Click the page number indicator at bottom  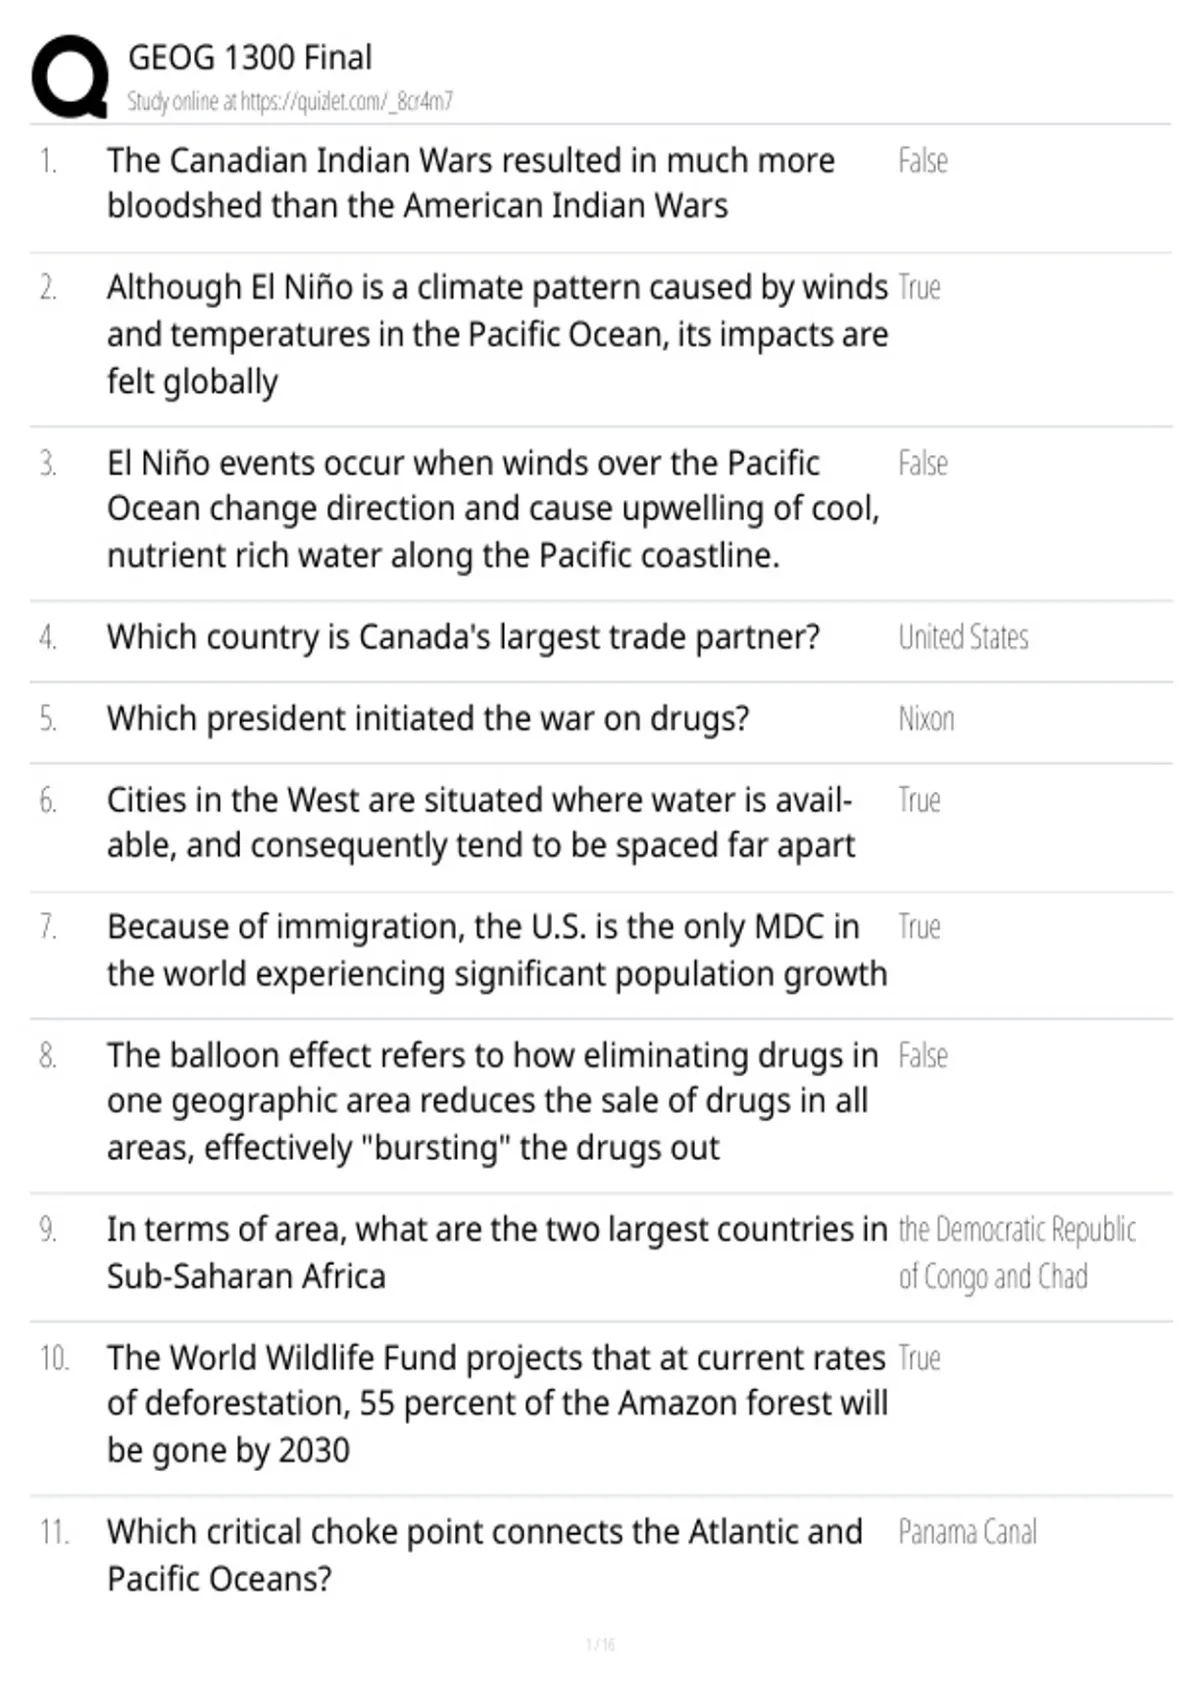point(600,1644)
